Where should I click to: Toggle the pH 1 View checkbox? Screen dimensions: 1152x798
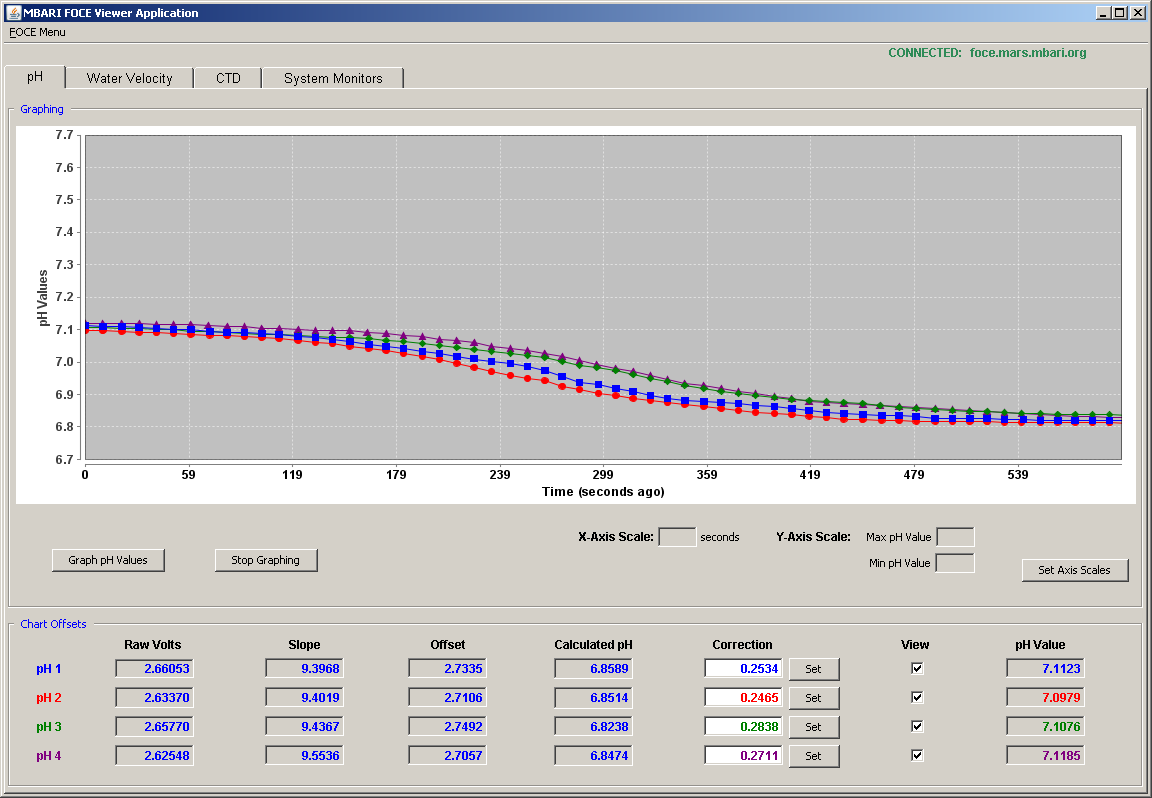tap(917, 669)
